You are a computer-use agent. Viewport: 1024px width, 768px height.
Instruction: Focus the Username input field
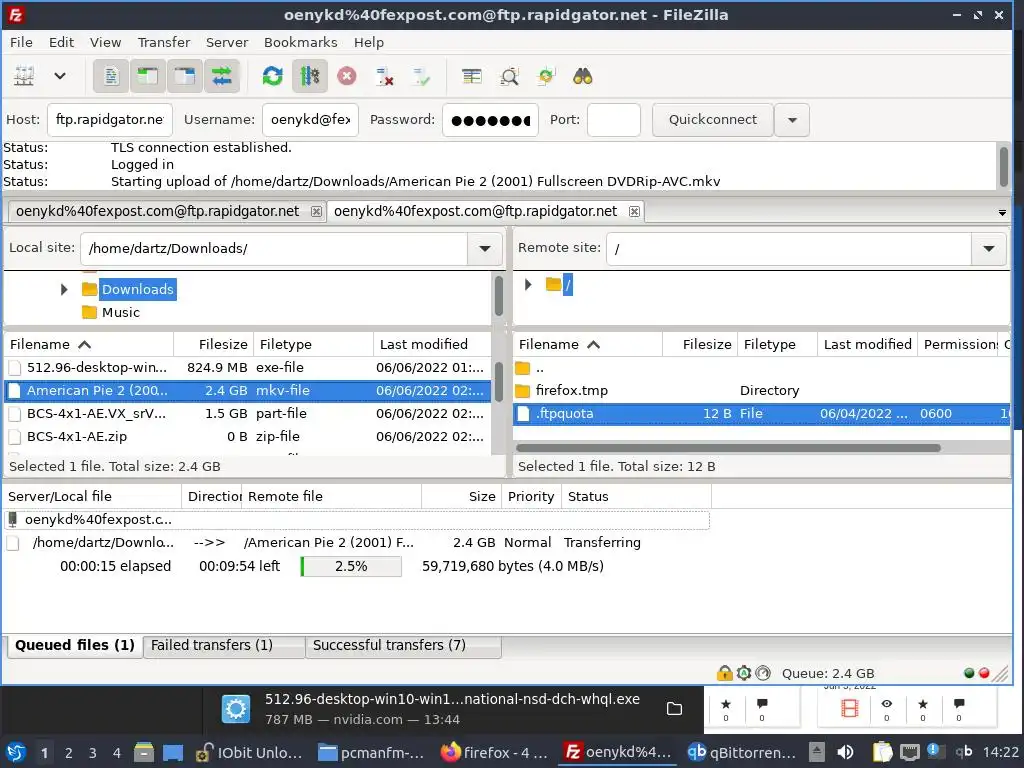[x=310, y=120]
